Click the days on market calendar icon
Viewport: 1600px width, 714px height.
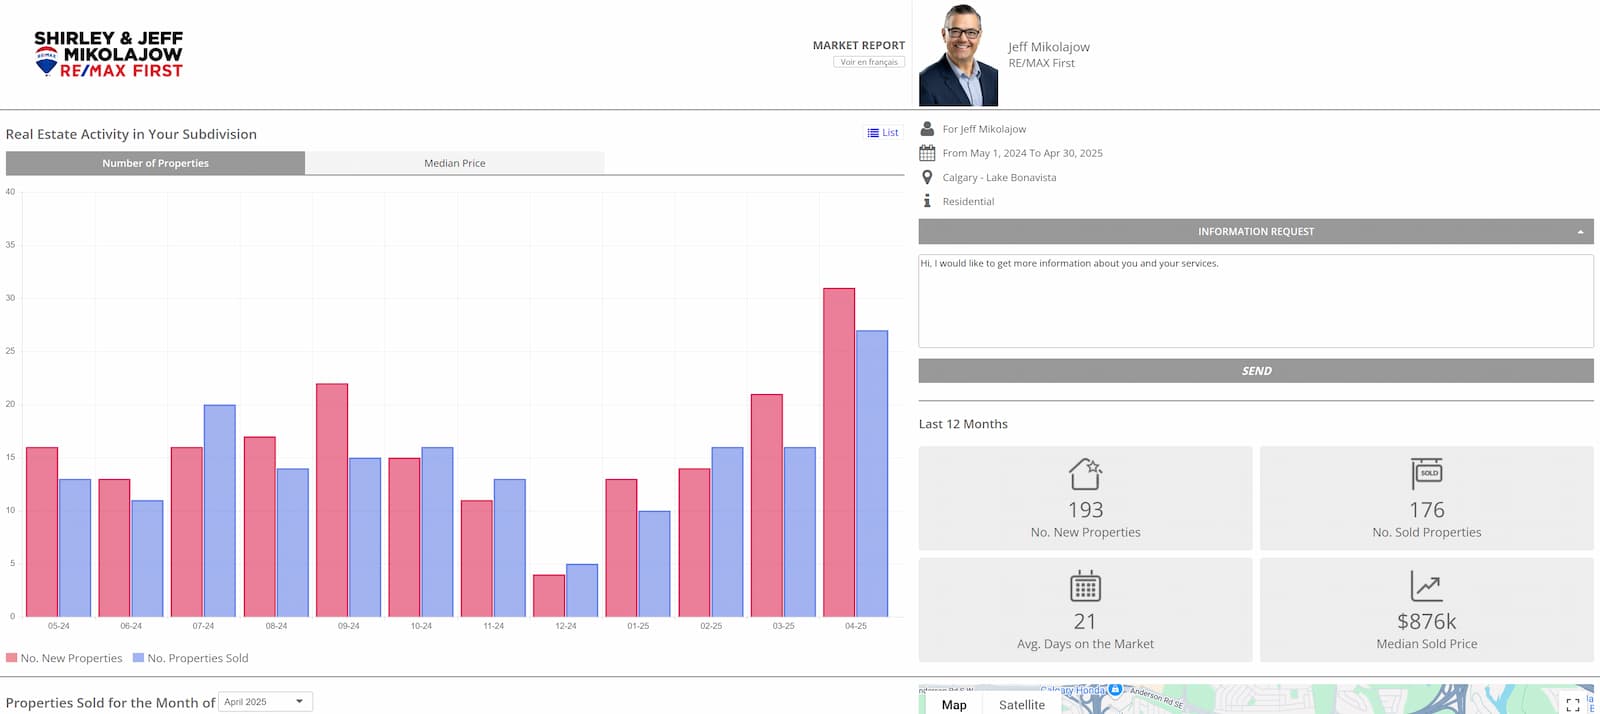[1085, 586]
